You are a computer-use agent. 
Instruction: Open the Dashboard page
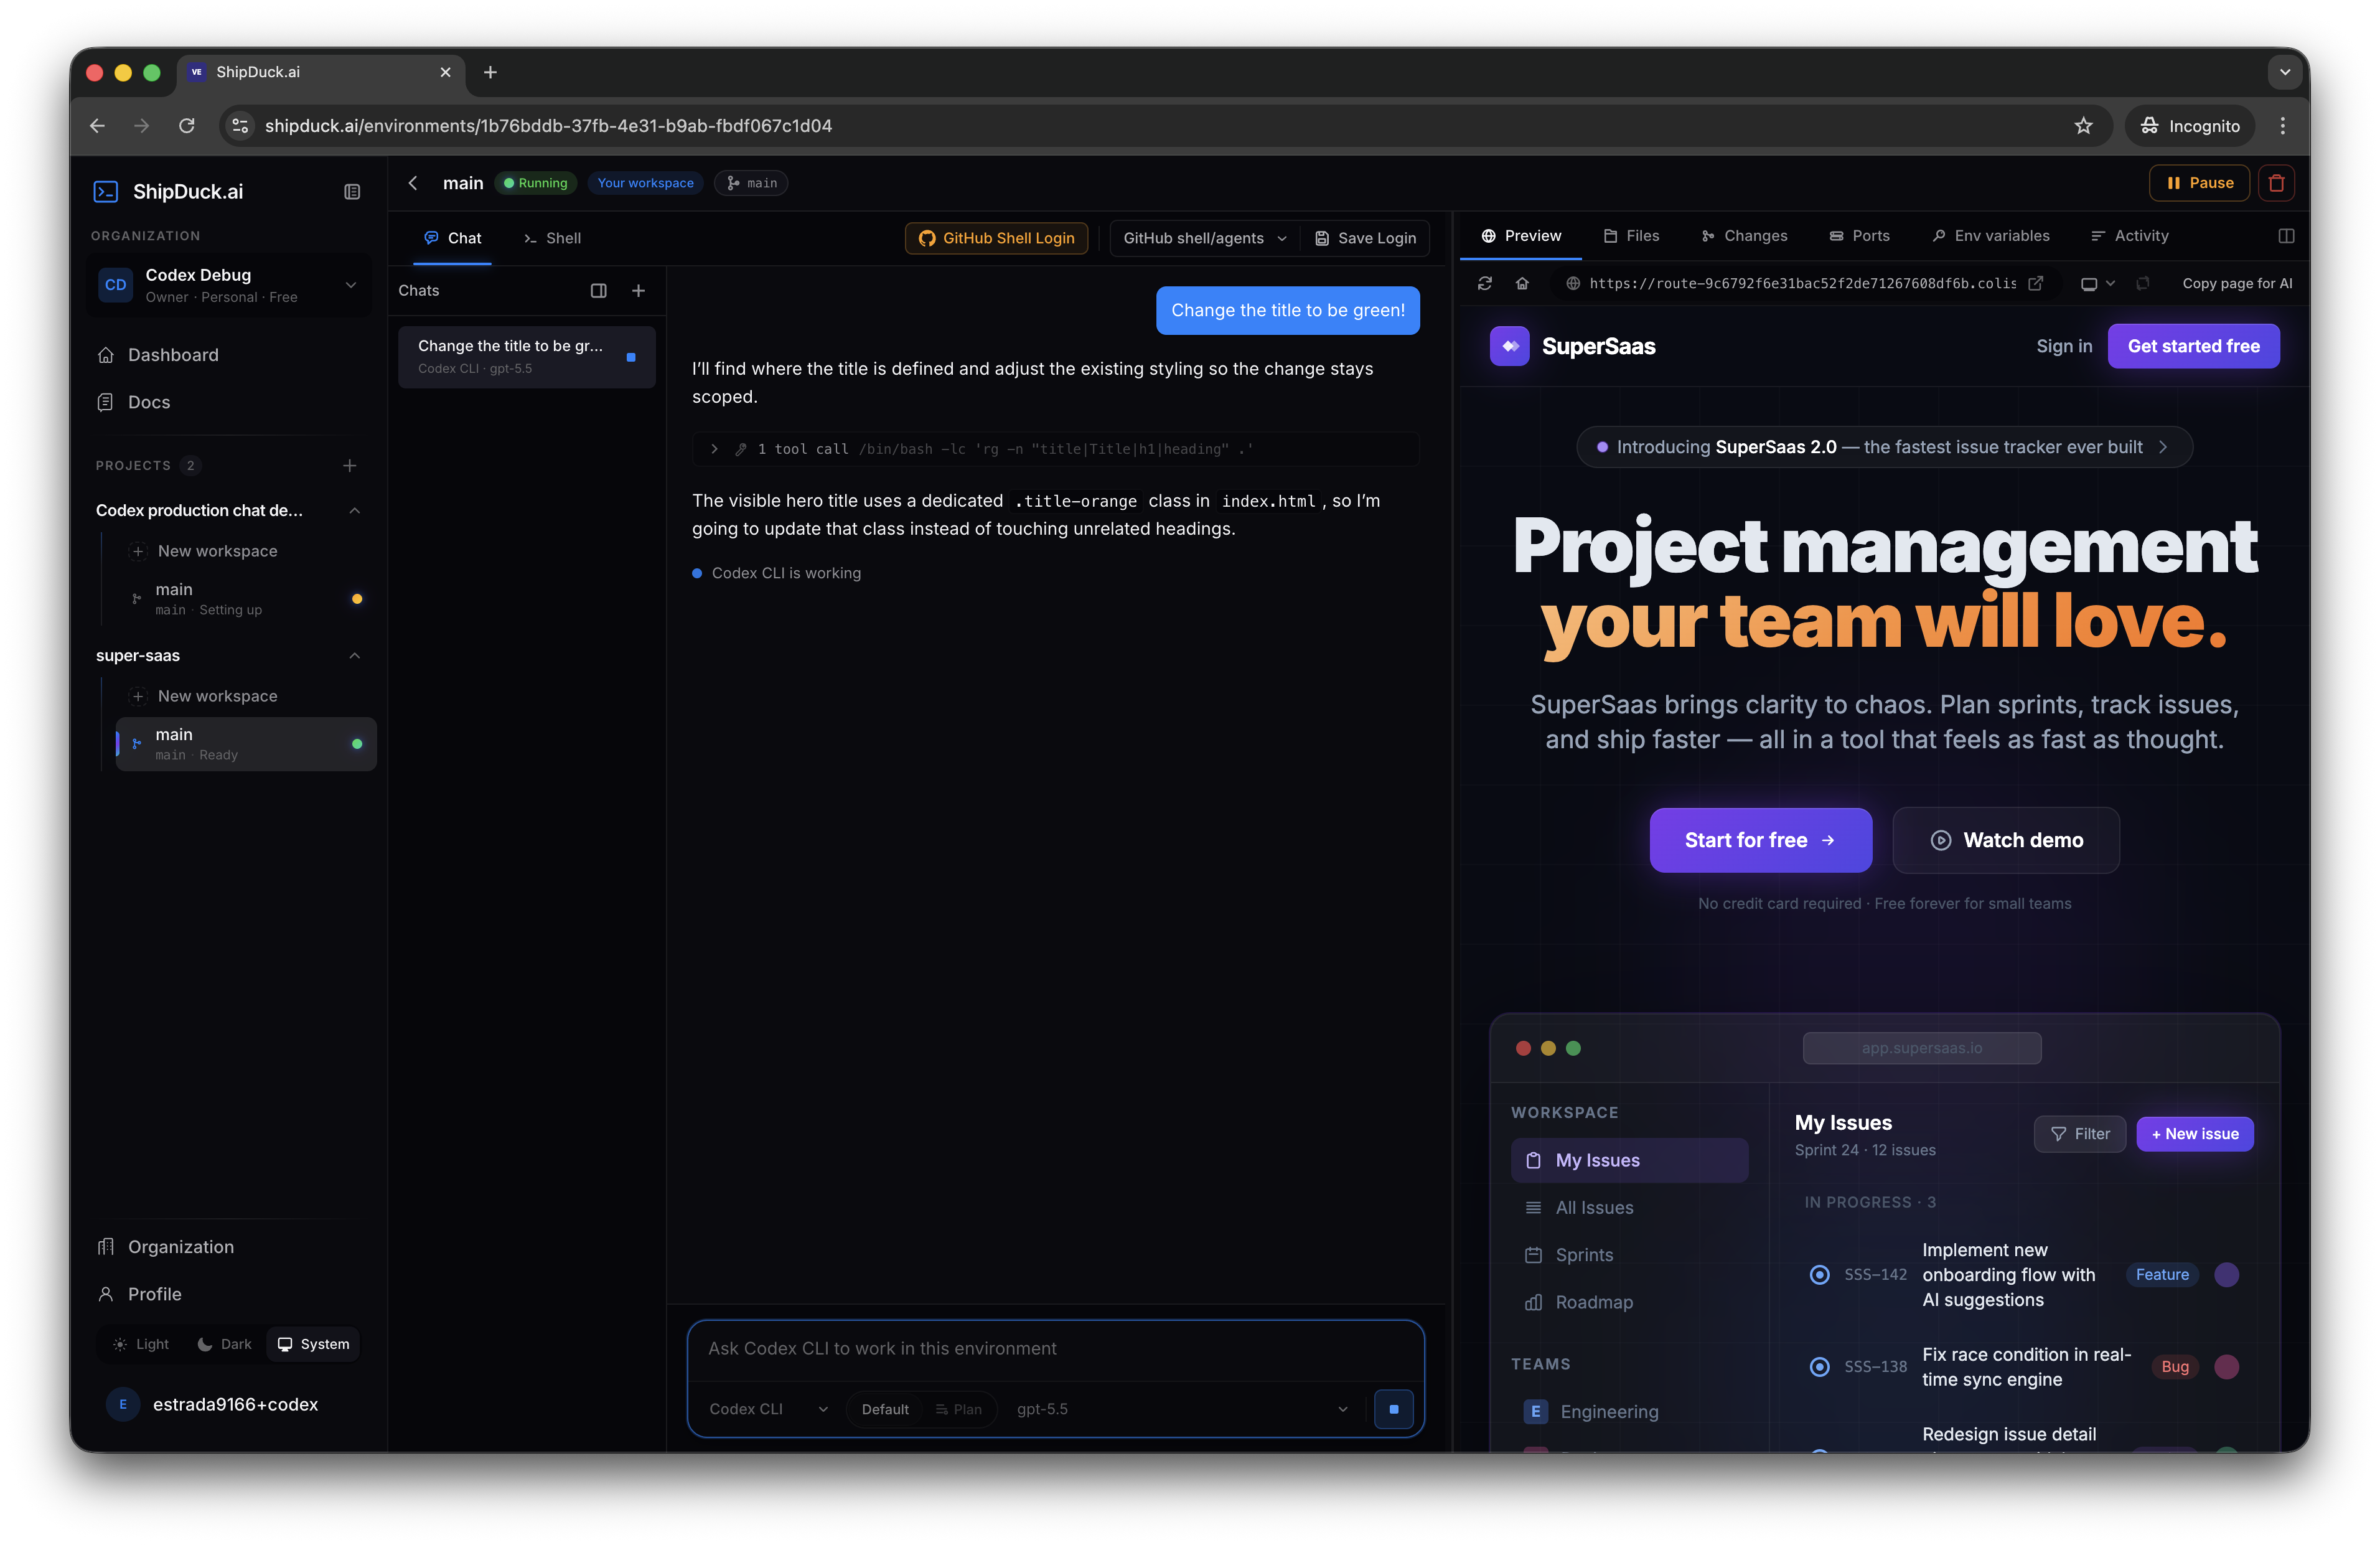coord(229,355)
